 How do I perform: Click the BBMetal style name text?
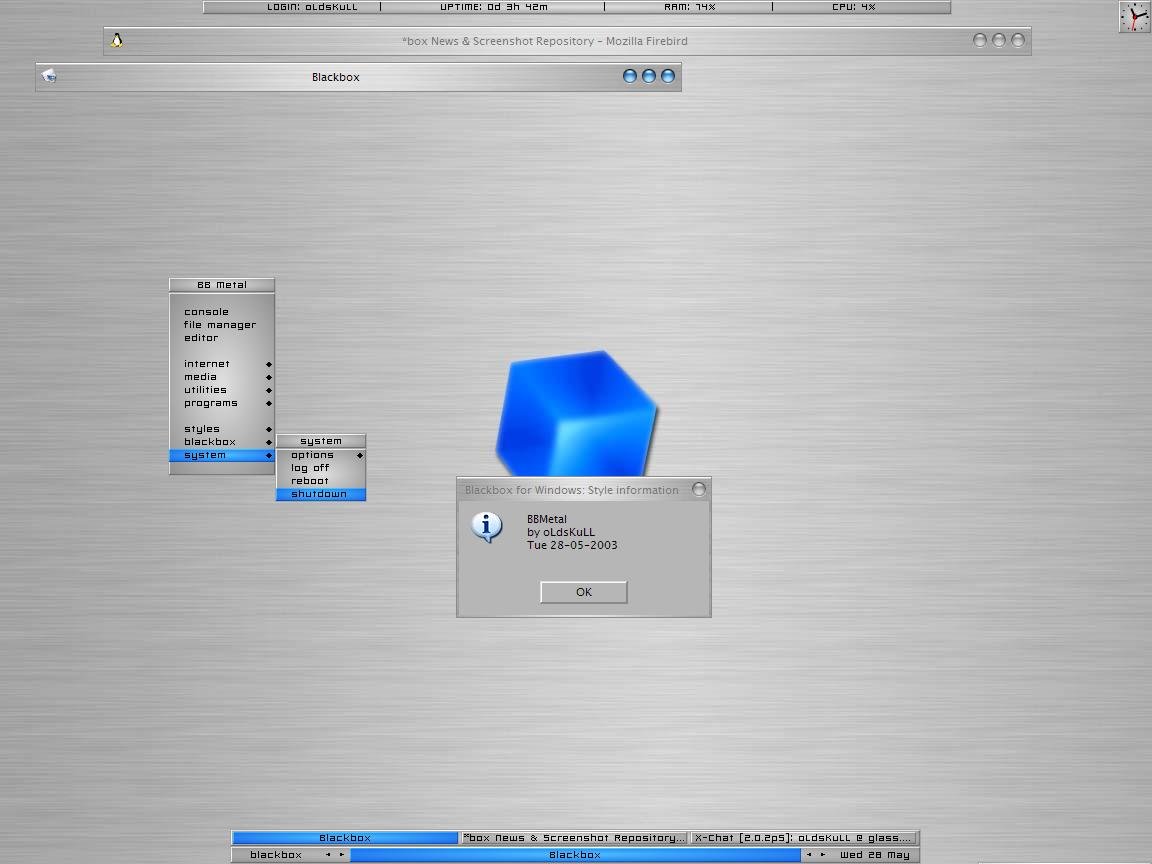point(547,519)
